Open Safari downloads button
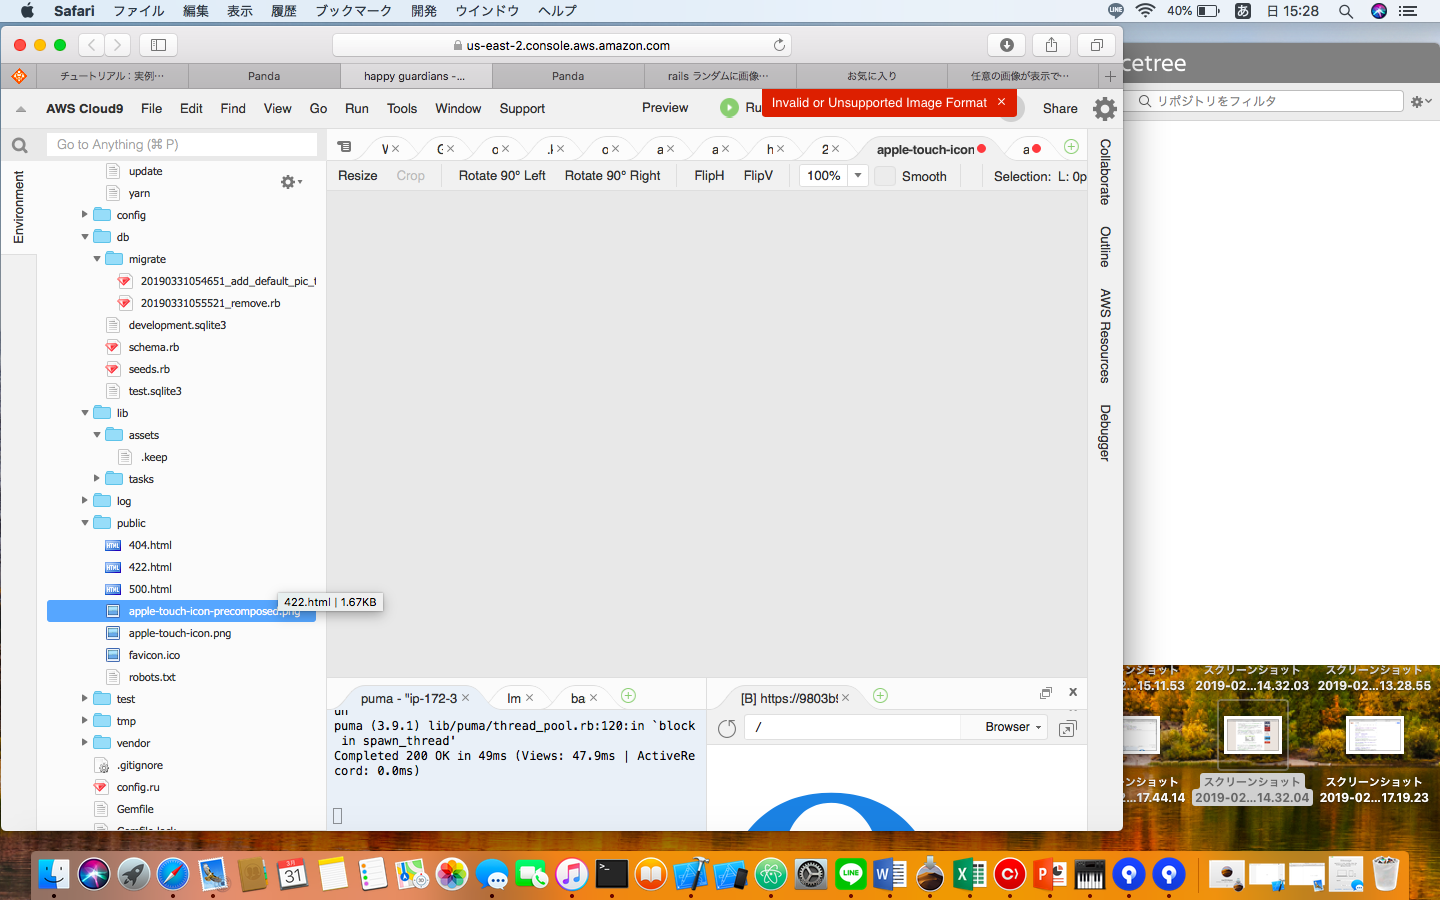 (1006, 45)
